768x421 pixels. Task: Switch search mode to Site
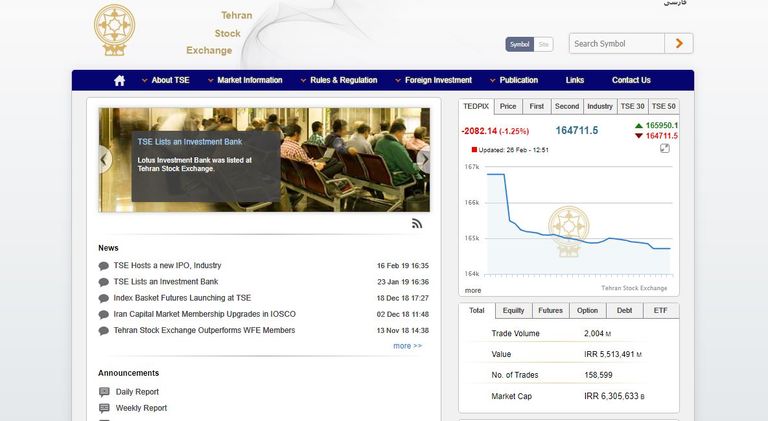point(543,44)
